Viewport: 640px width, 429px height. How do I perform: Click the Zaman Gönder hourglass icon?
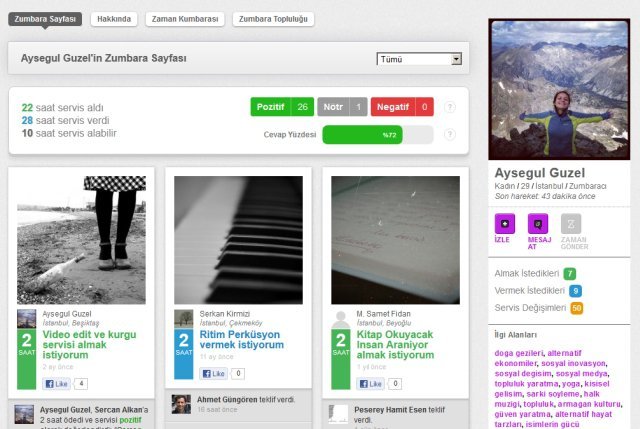point(571,225)
